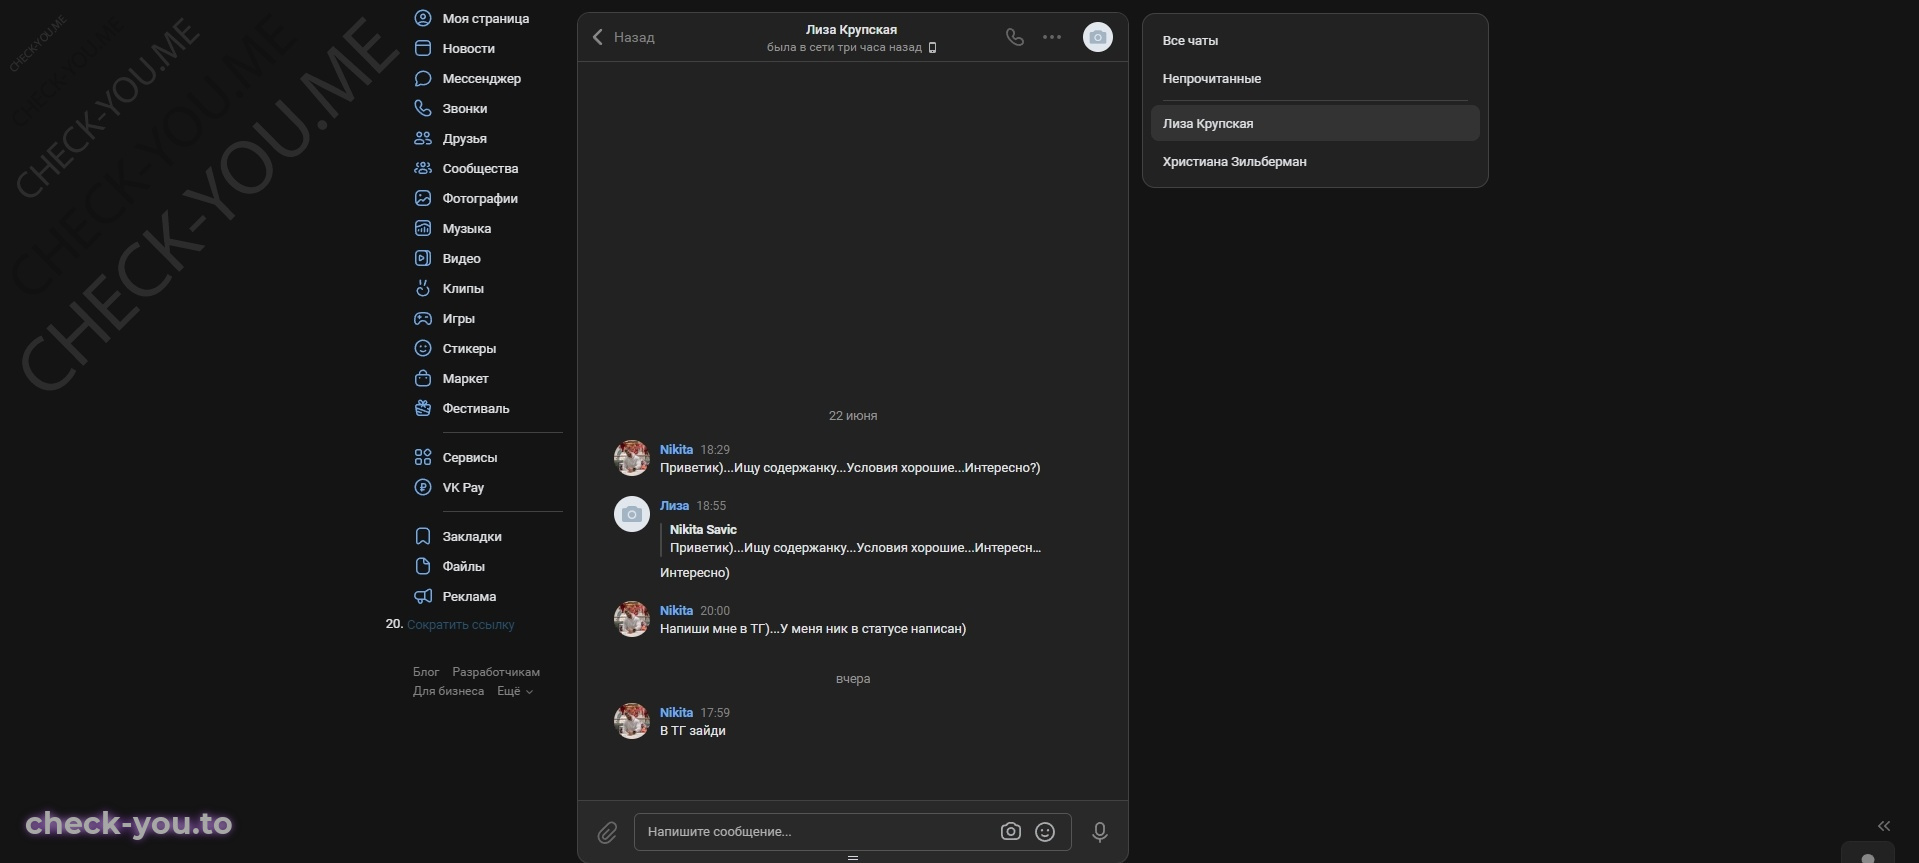Click sender name Лиза at 18:55
Image resolution: width=1919 pixels, height=863 pixels.
(674, 506)
